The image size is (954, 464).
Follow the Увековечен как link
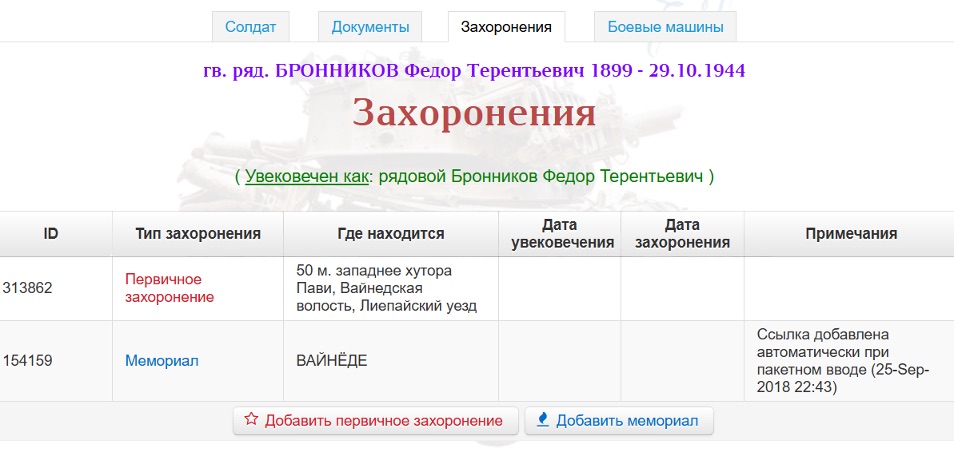306,176
